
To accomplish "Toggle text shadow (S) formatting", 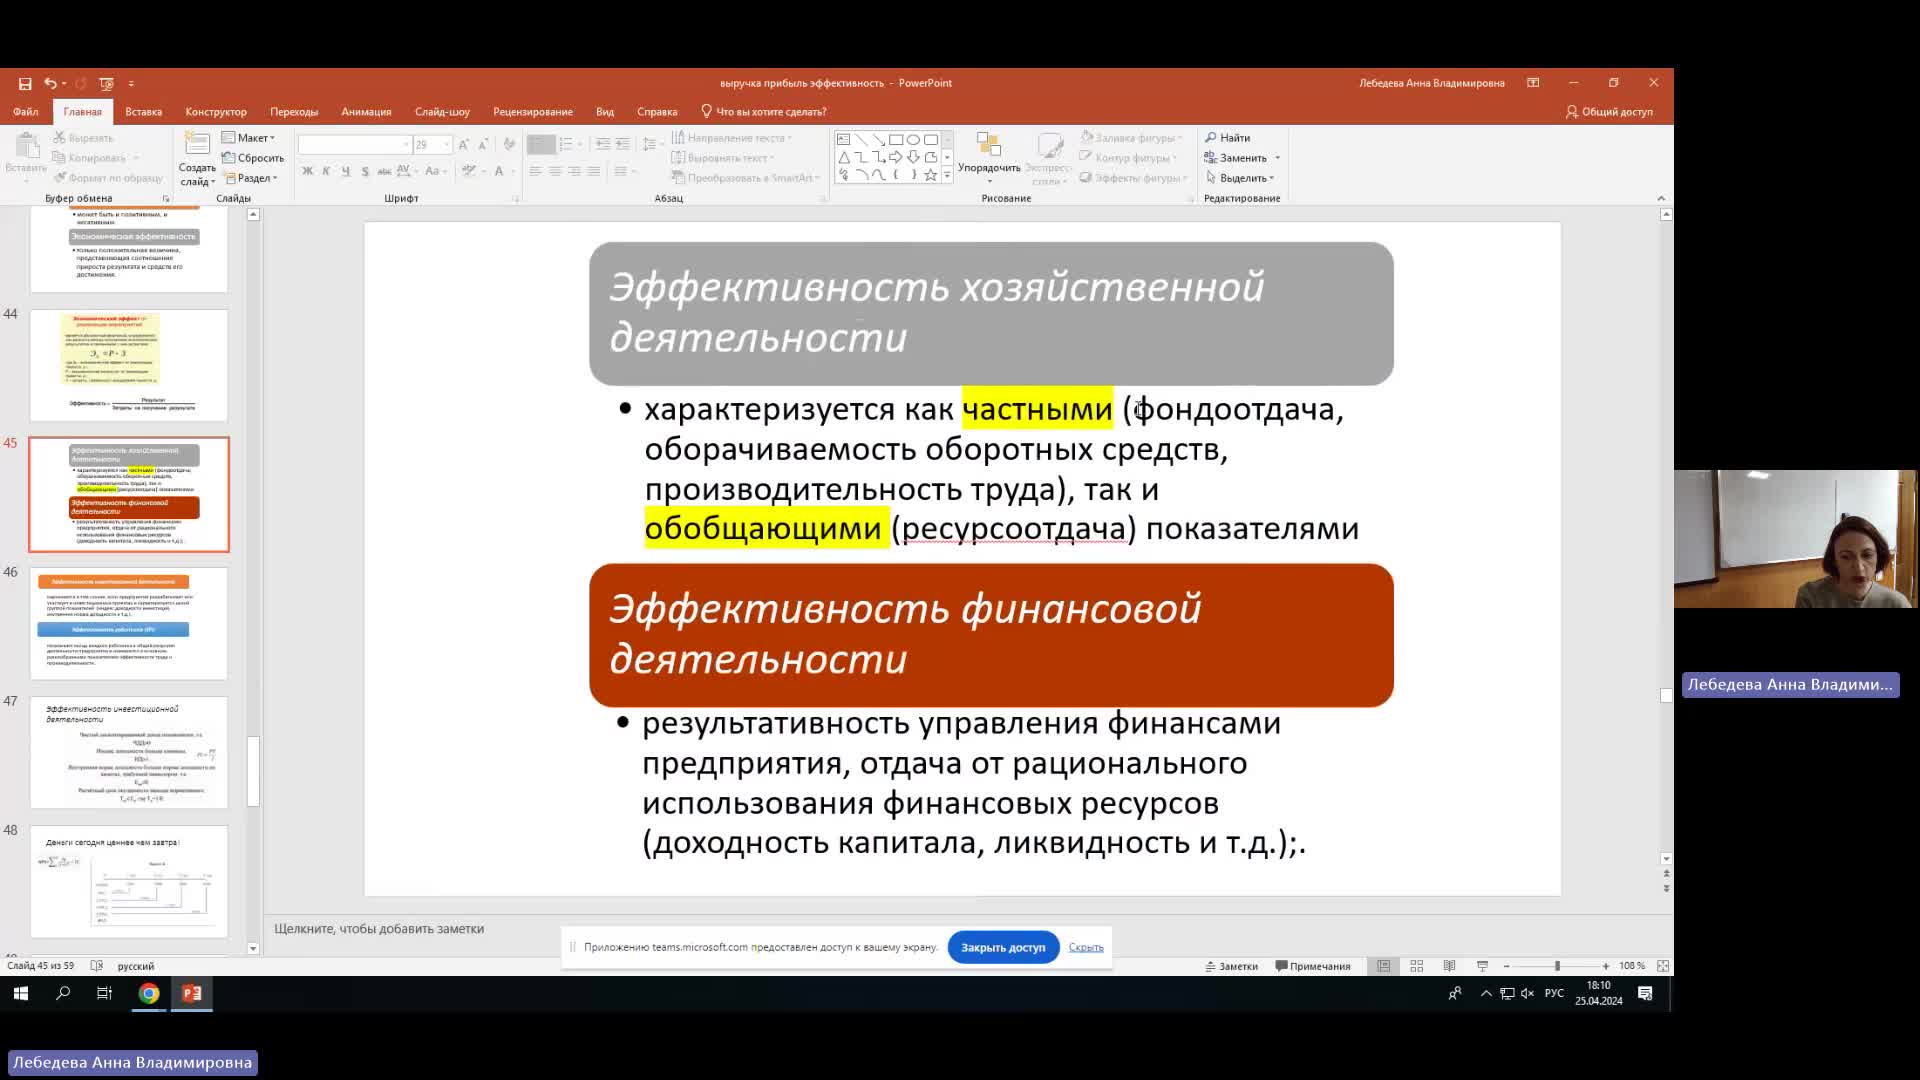I will [x=364, y=171].
